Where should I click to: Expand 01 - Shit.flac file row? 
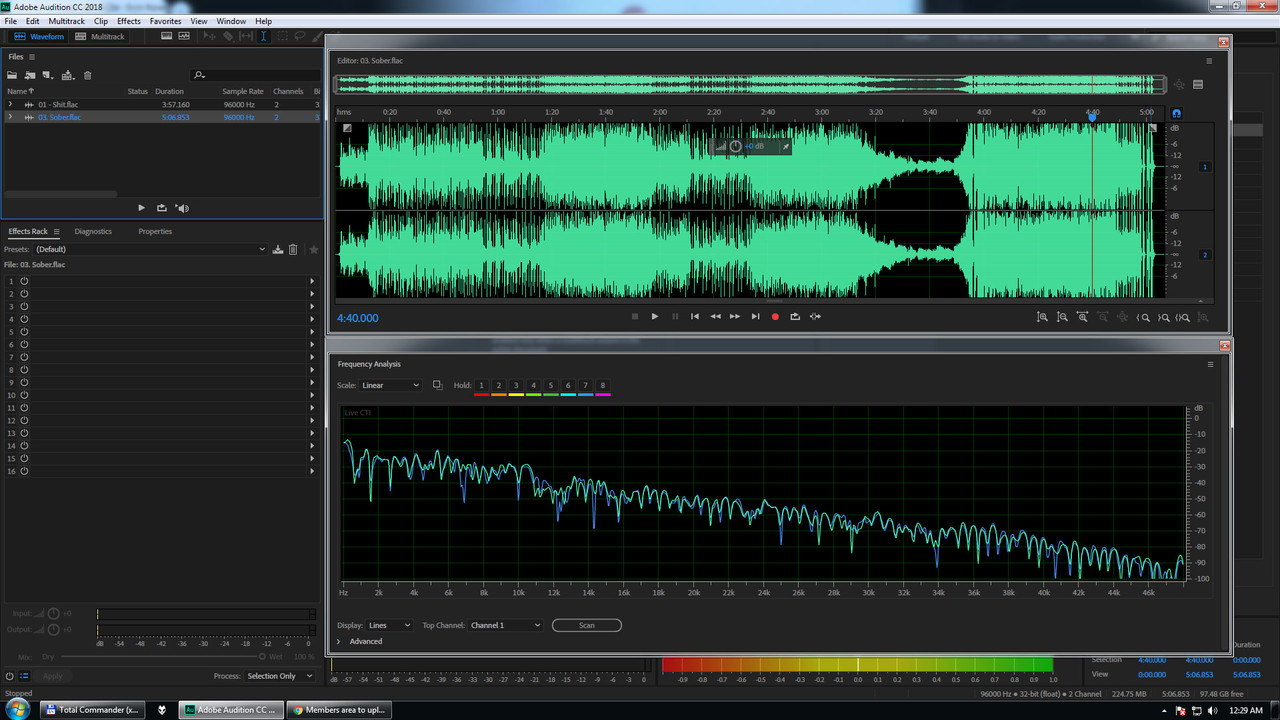point(10,104)
